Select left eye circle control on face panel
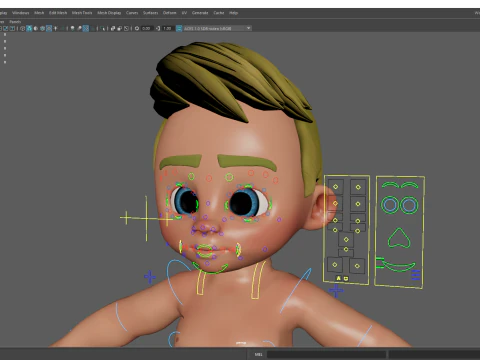 pos(390,205)
